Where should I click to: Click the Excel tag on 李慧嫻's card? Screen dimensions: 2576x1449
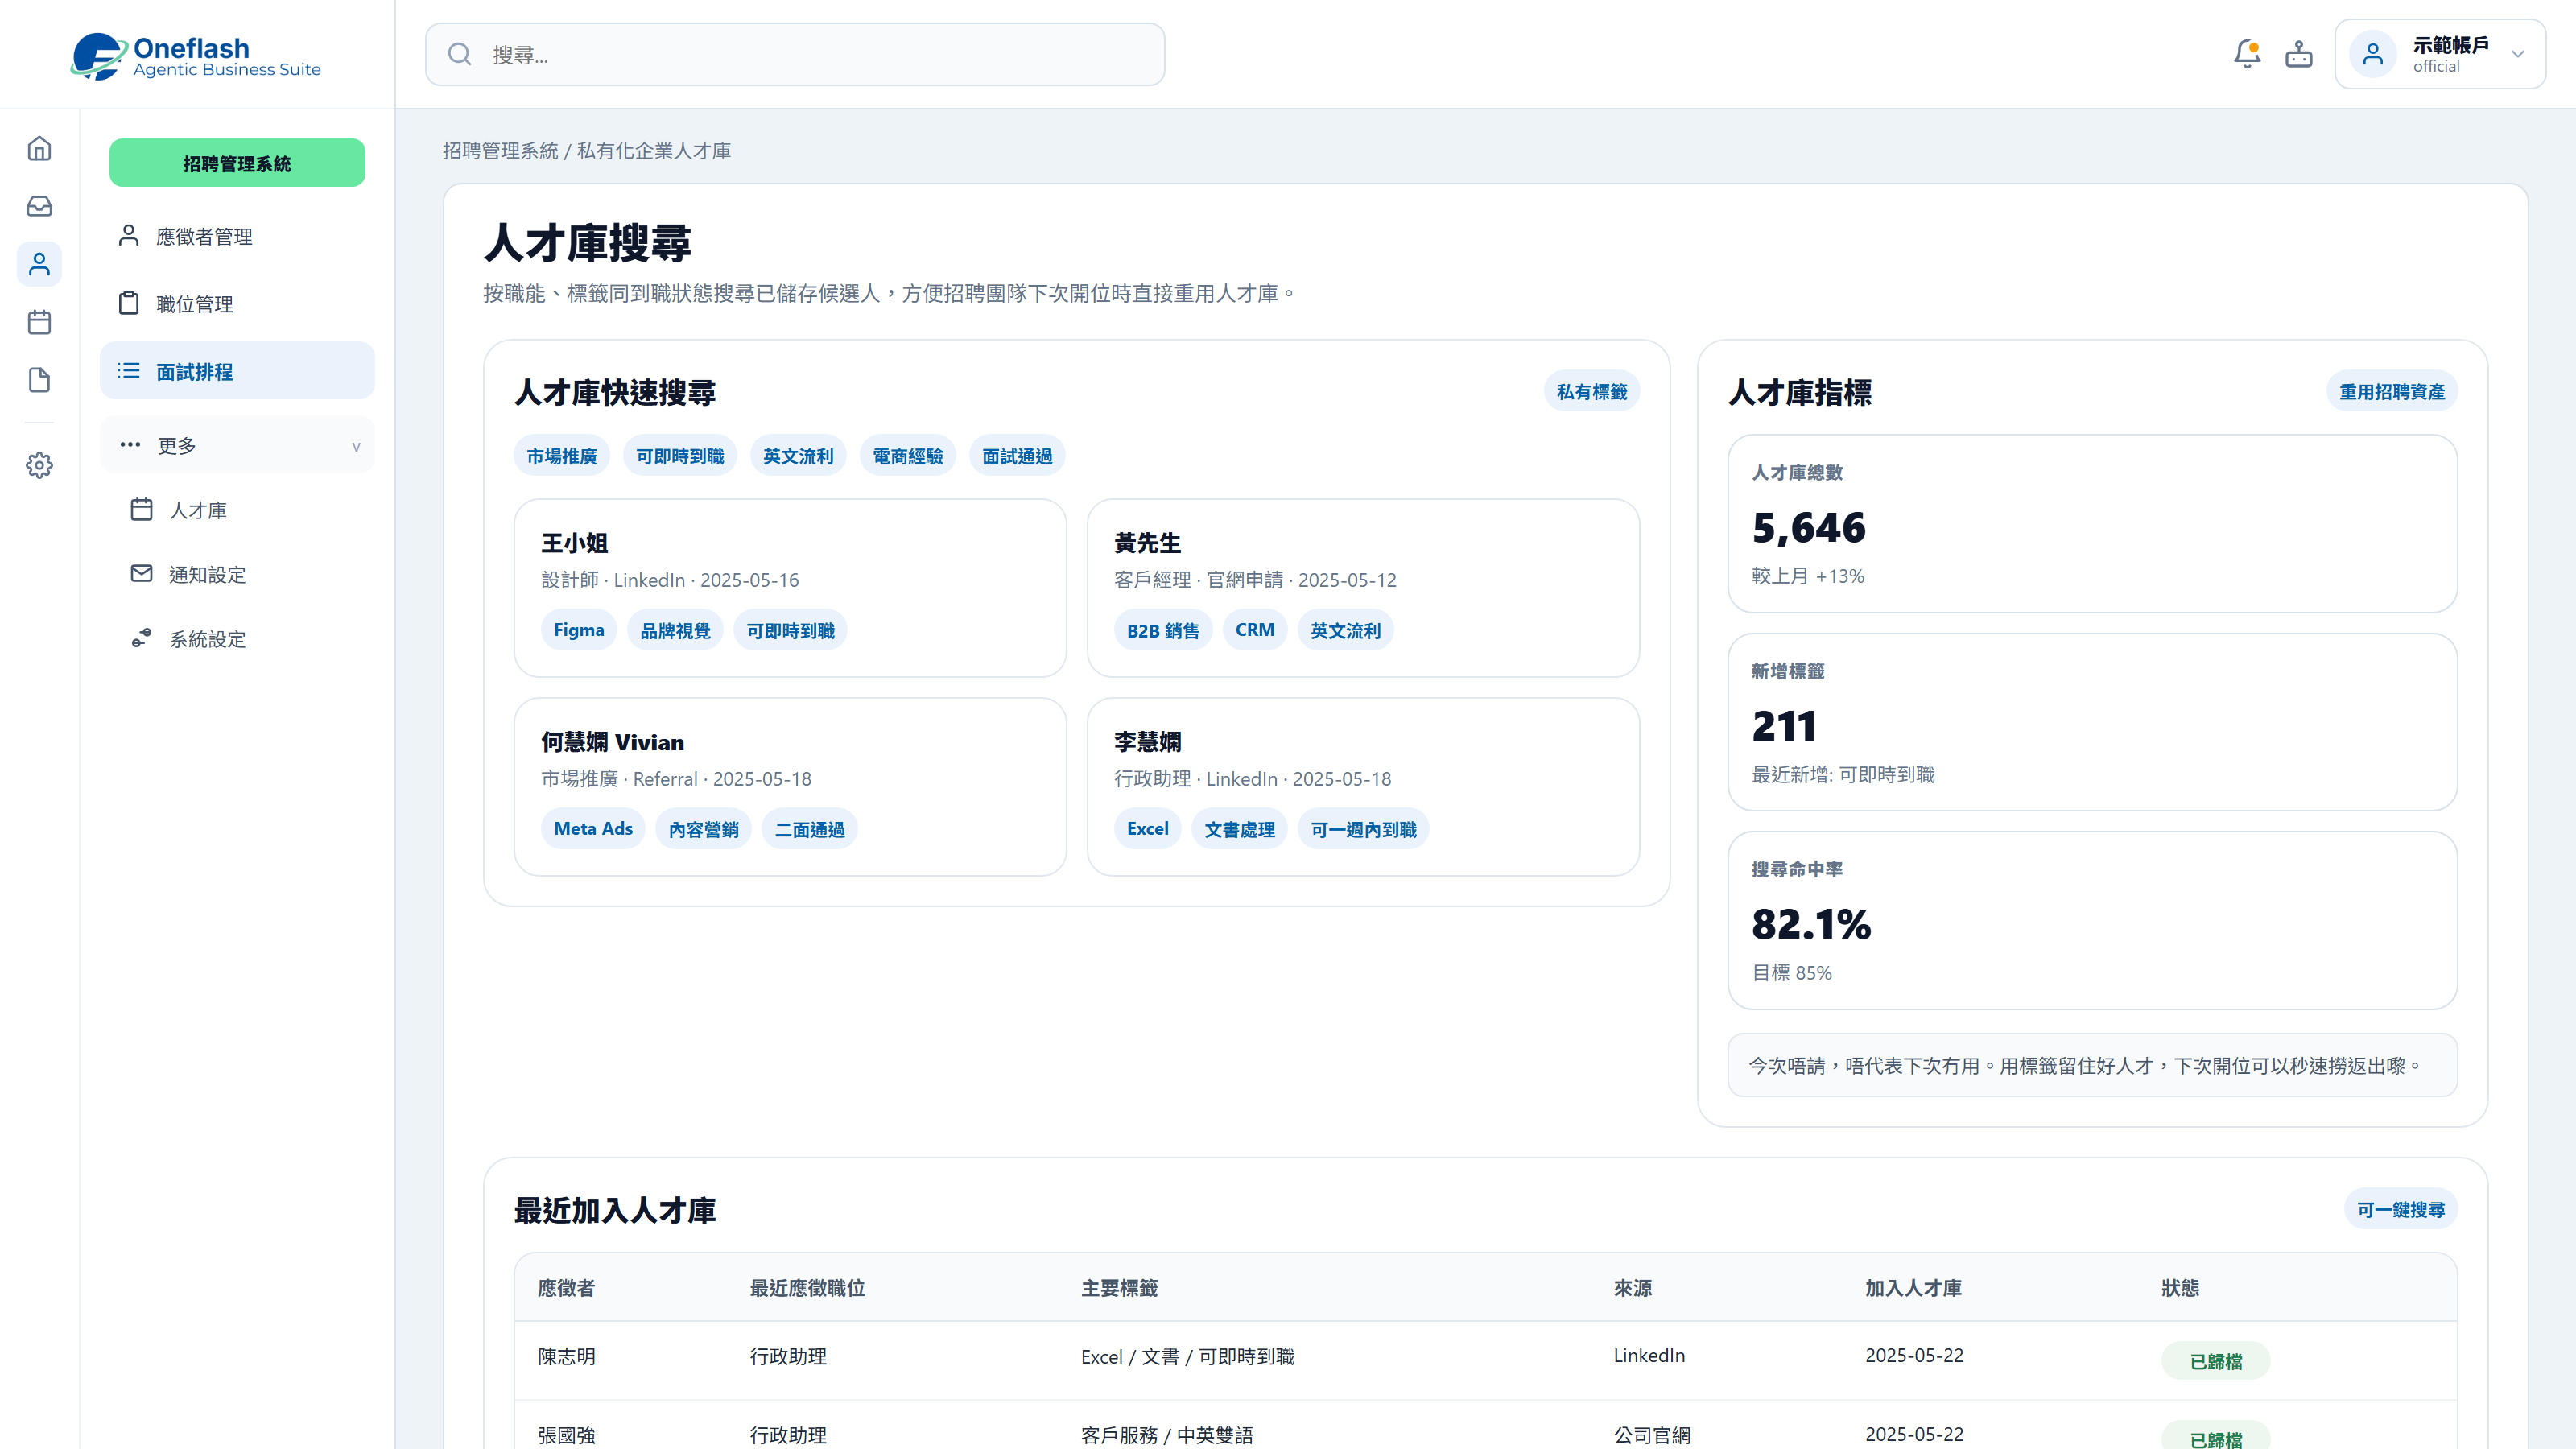click(1147, 829)
